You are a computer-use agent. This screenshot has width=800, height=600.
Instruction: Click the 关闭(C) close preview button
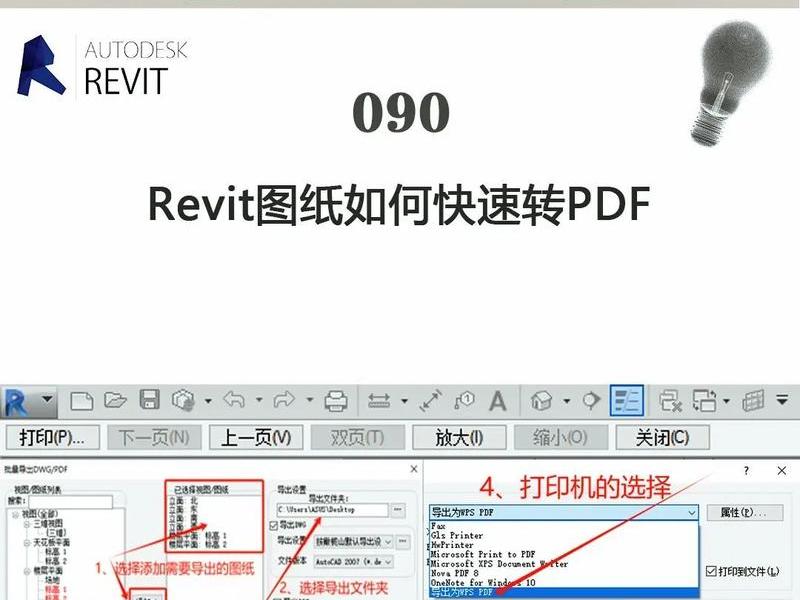662,438
